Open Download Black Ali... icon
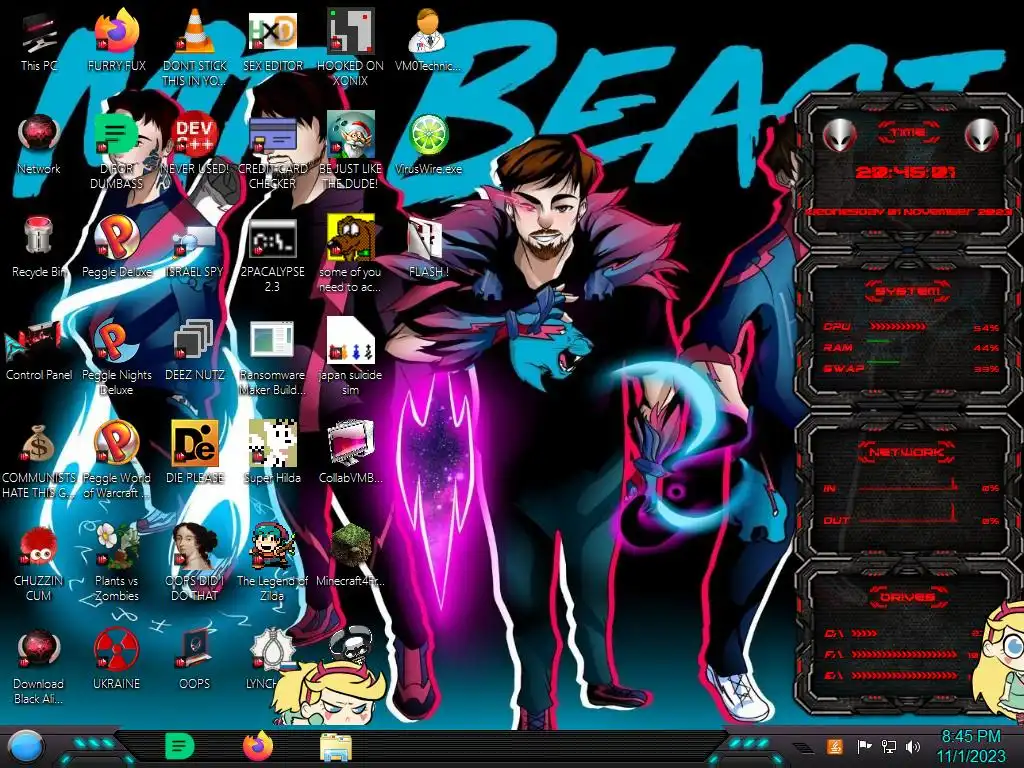 click(x=39, y=650)
